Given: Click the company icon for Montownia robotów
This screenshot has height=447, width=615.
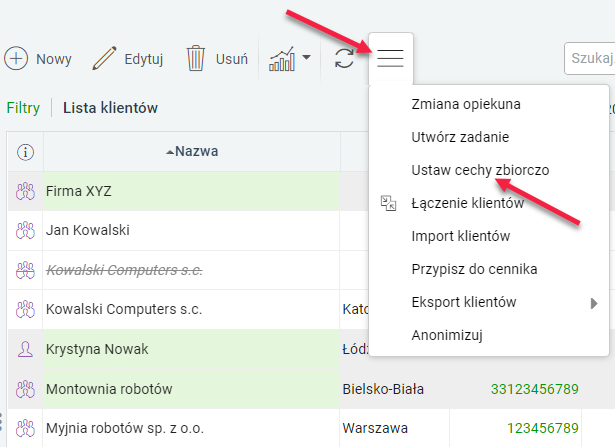Looking at the screenshot, I should click(25, 389).
